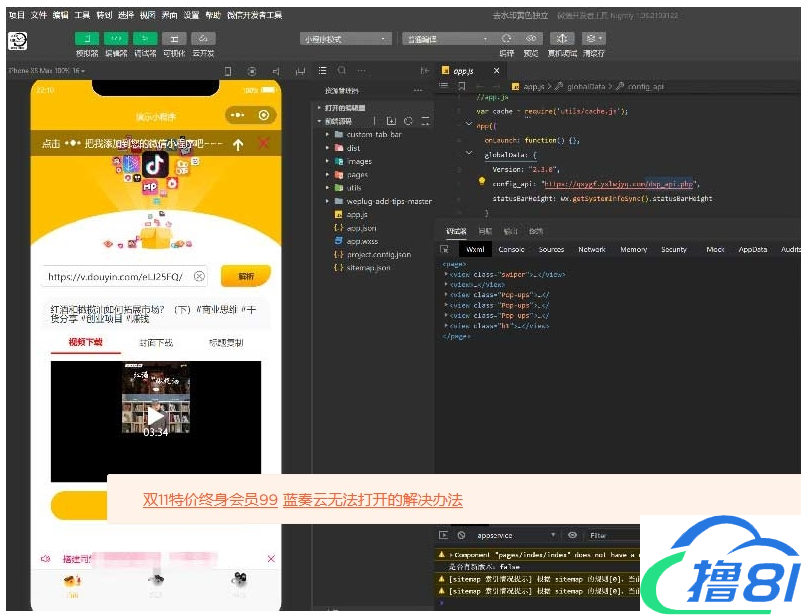Click the 预览 preview eye icon
Image resolution: width=802 pixels, height=615 pixels.
pos(531,38)
